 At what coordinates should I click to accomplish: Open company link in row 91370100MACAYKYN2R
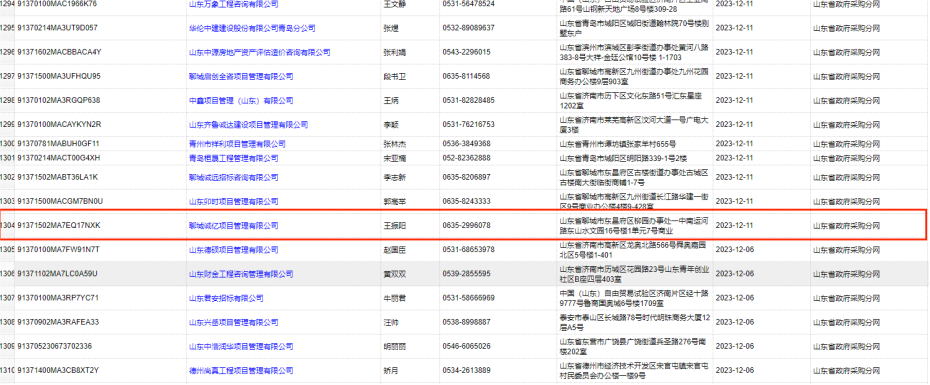point(249,125)
